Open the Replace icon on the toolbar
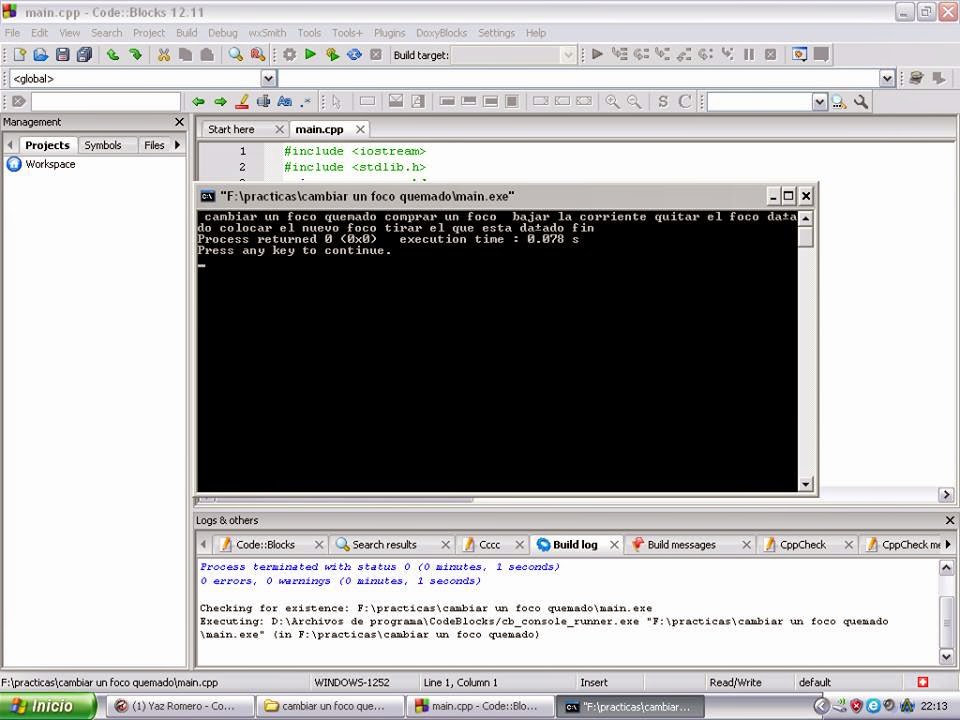Screen dimensions: 960x720 (258, 55)
